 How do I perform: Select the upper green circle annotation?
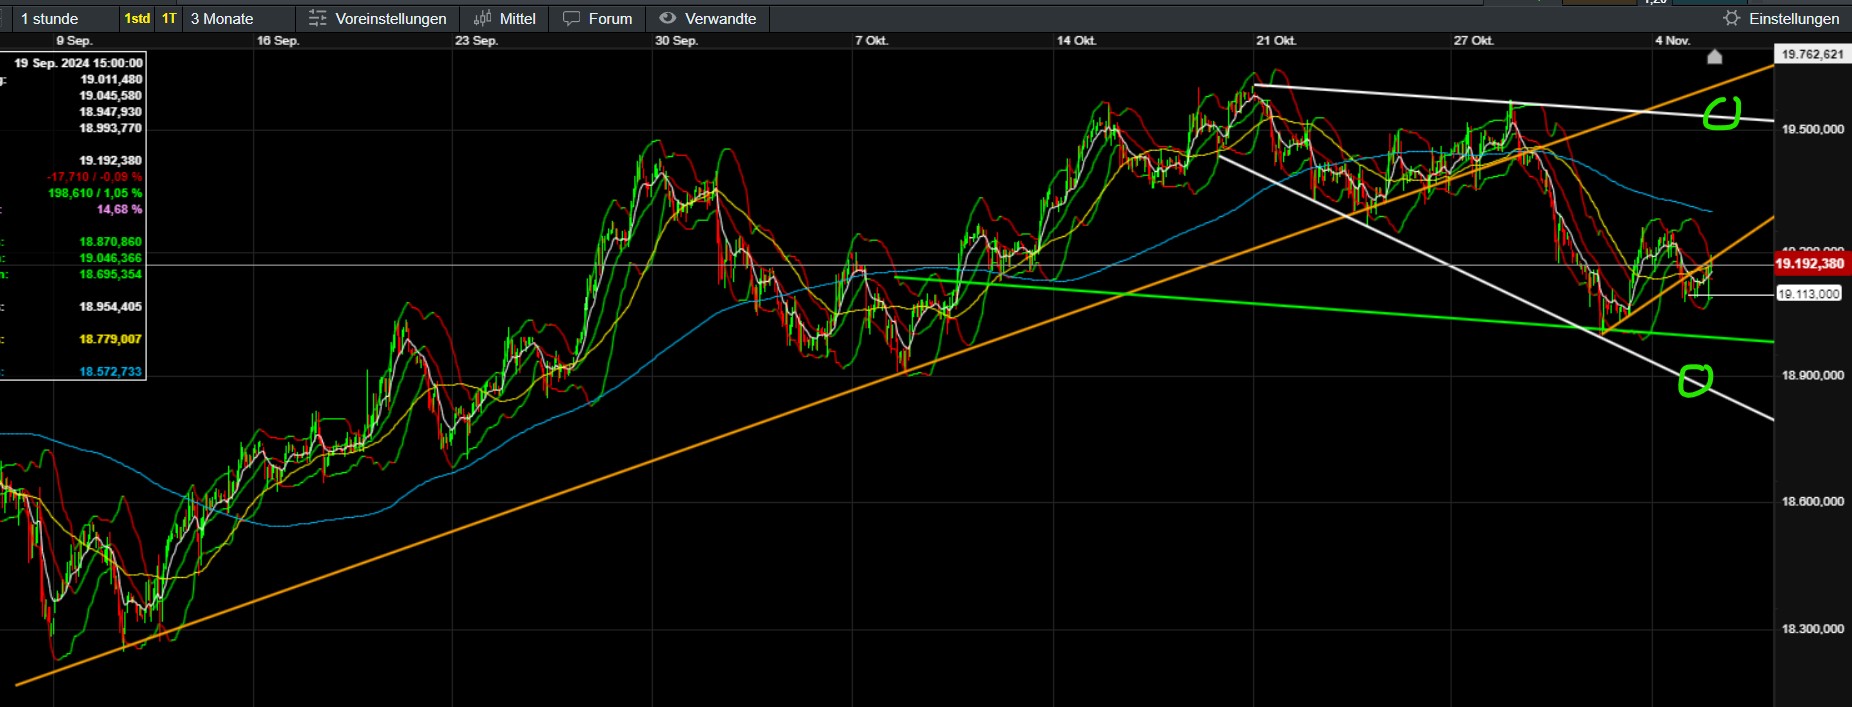coord(1722,113)
